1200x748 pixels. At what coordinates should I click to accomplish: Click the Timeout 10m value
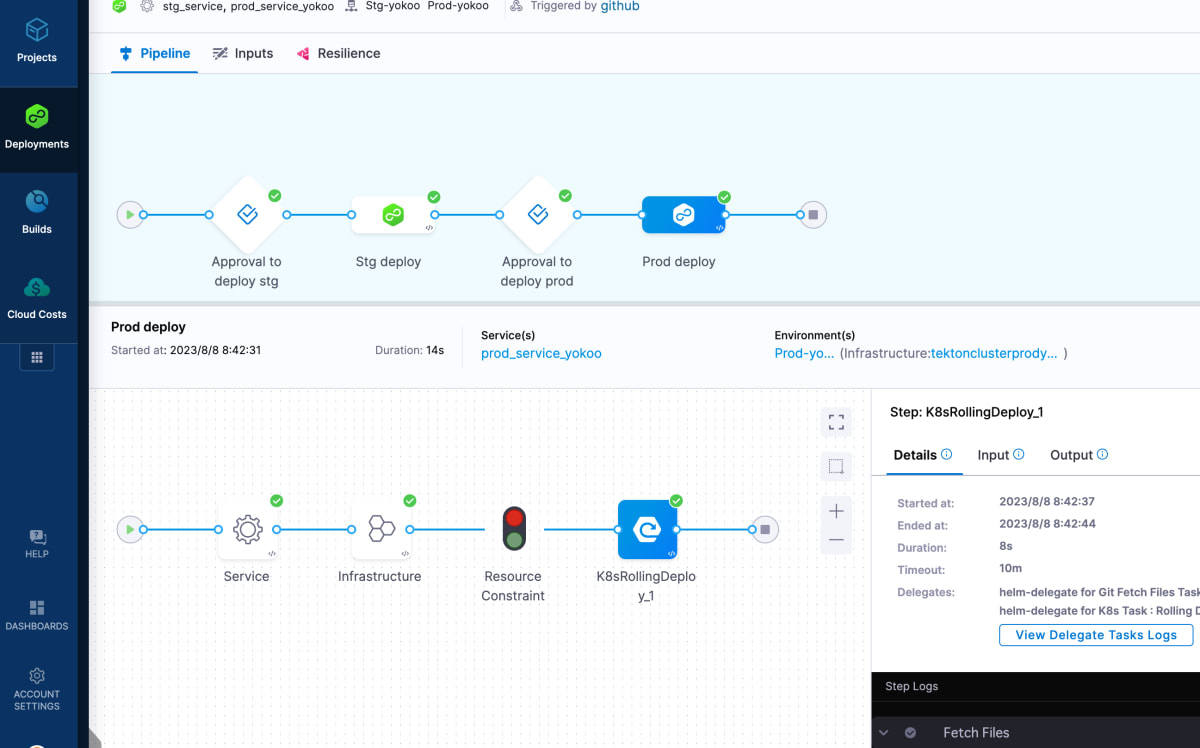[x=1010, y=569]
